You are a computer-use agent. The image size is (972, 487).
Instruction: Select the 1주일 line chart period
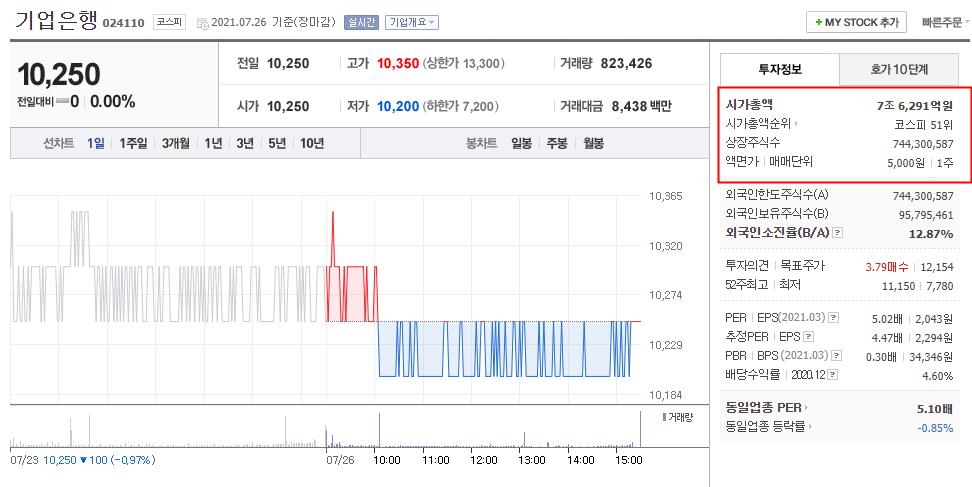click(133, 143)
